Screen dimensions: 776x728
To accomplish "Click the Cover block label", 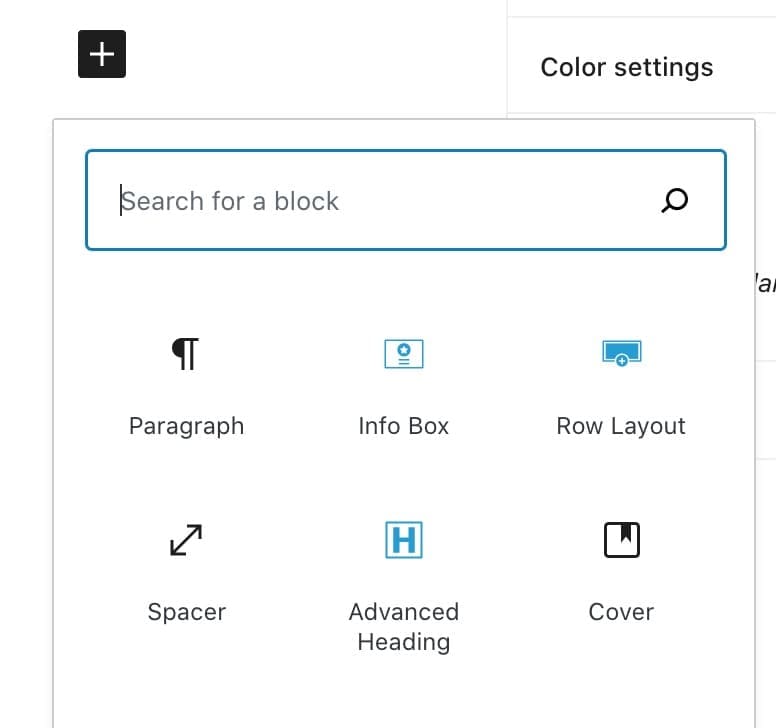I will [621, 612].
